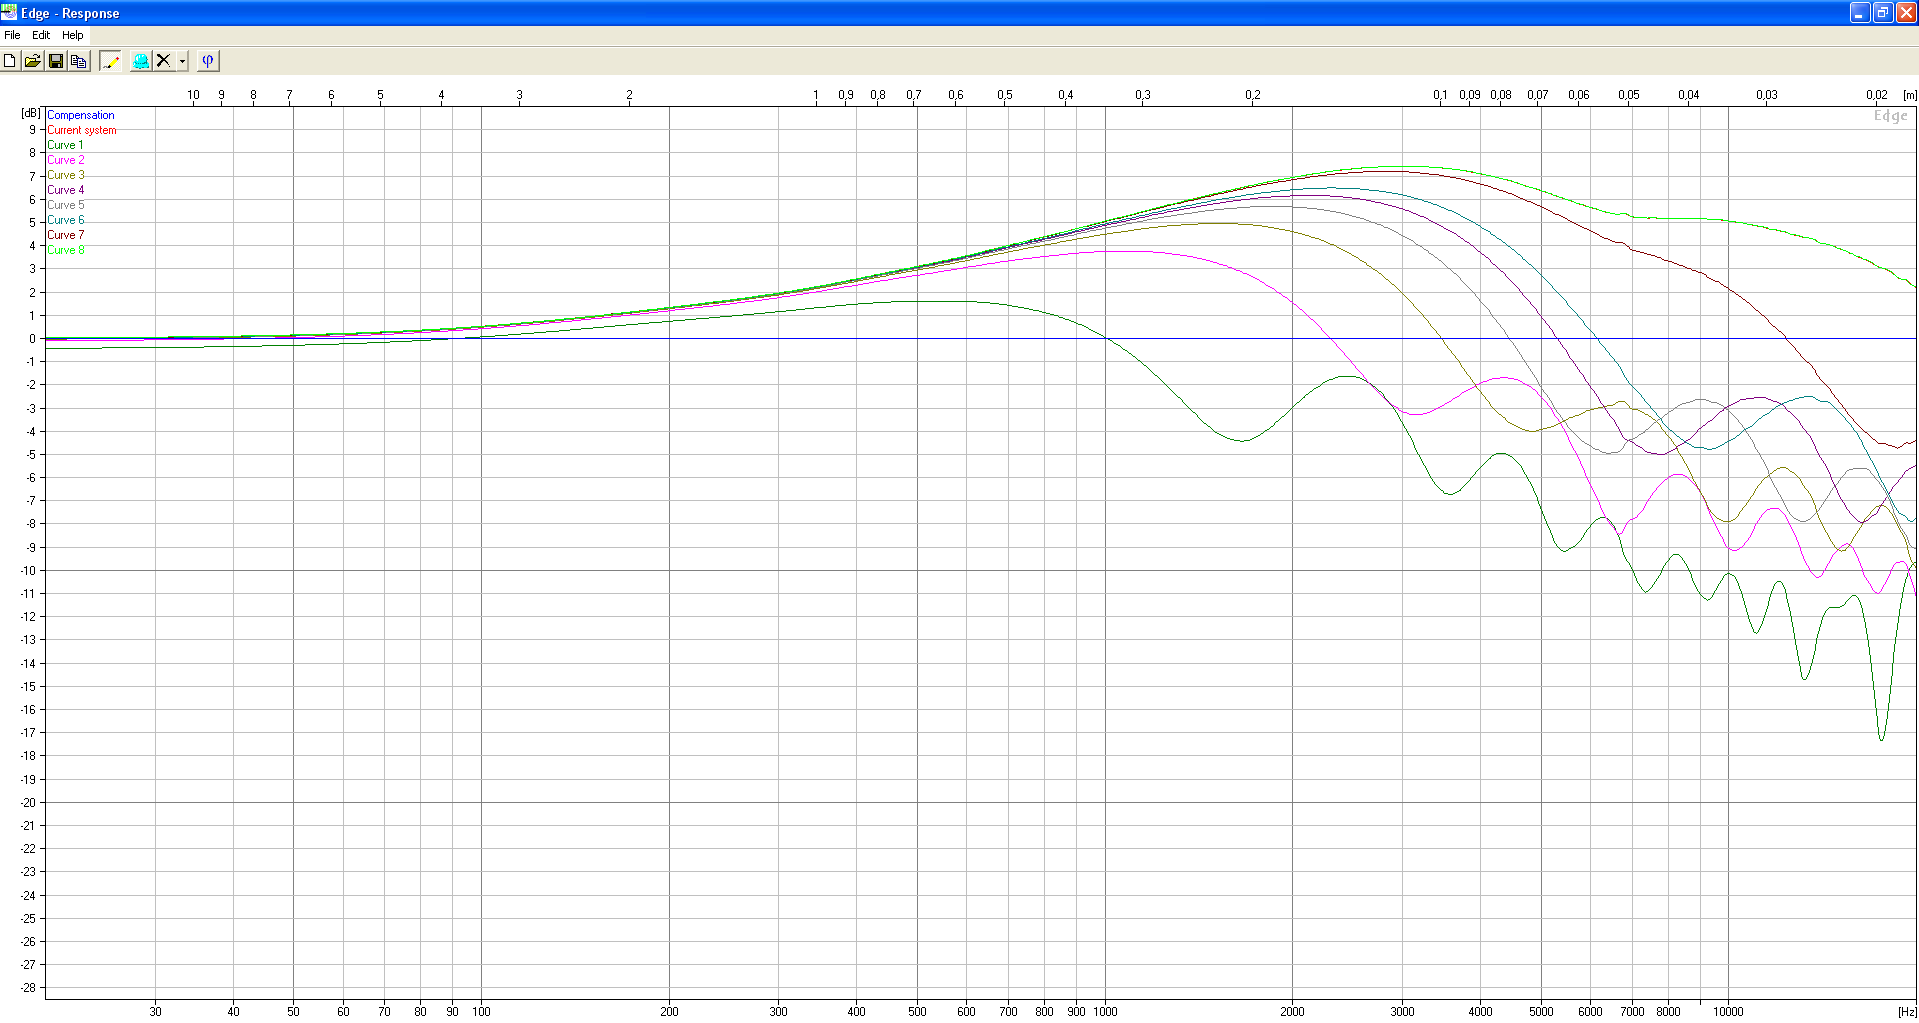The height and width of the screenshot is (1023, 1919).
Task: Select Curve 7 in the legend
Action: pyautogui.click(x=66, y=235)
